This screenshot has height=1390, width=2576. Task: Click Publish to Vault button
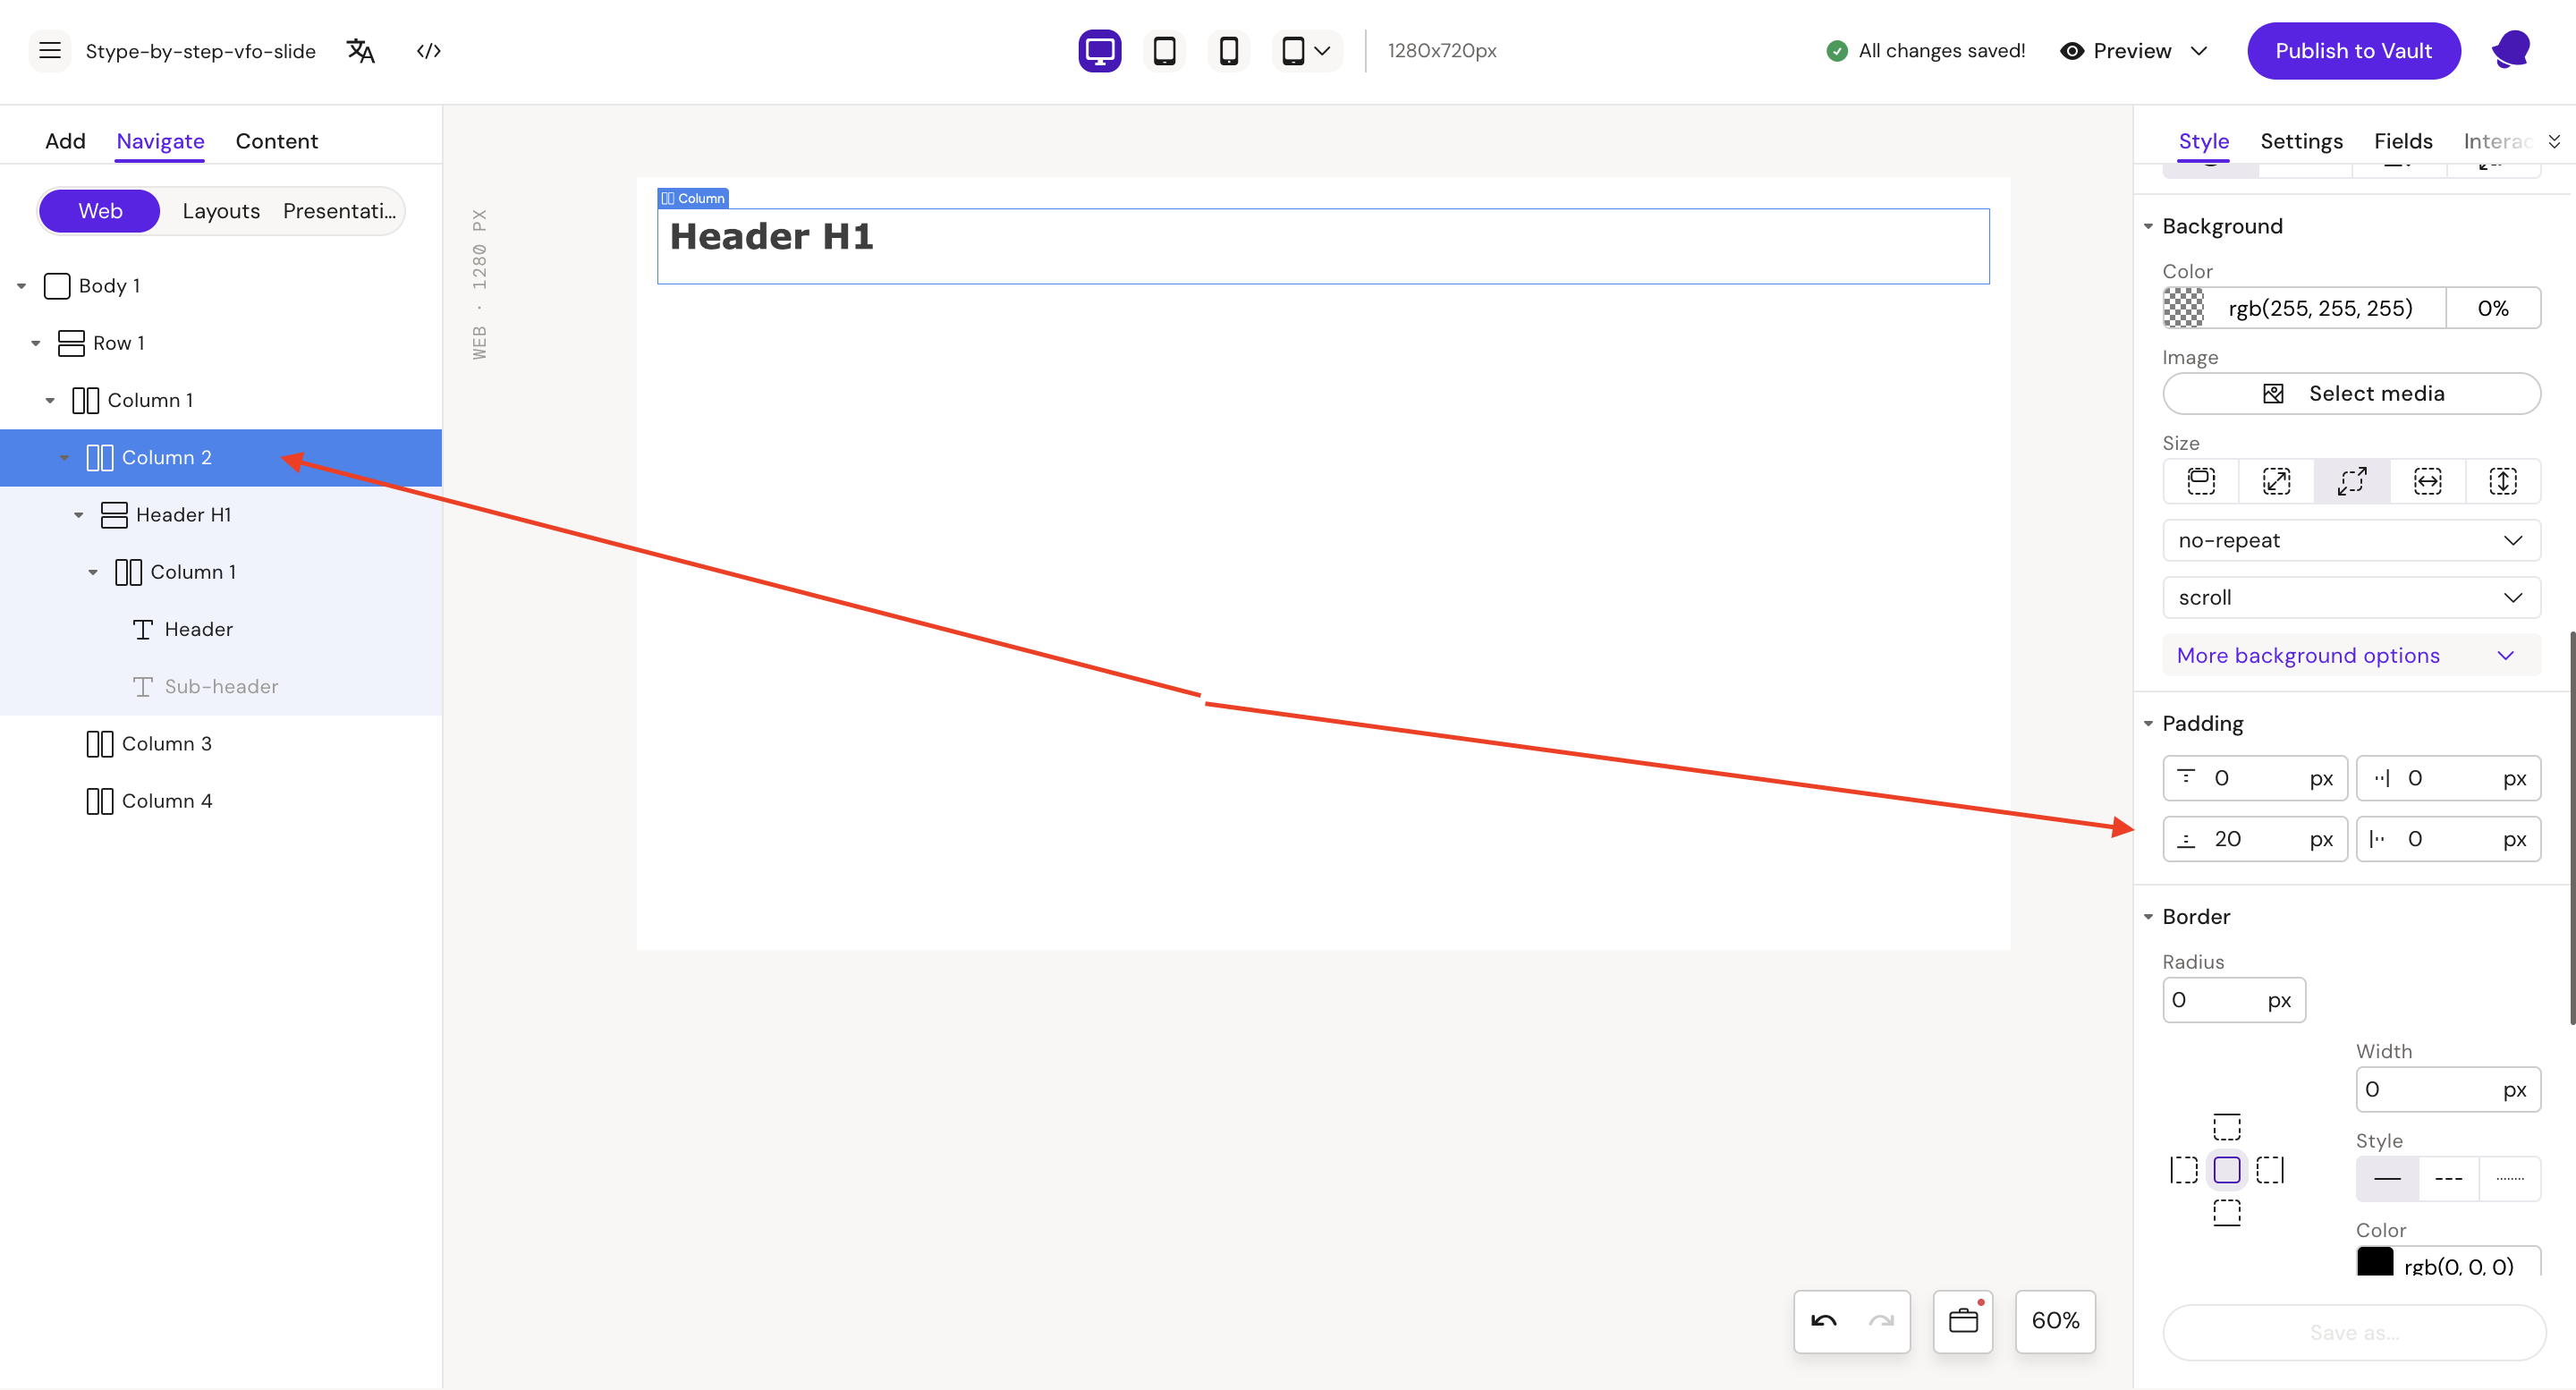point(2353,51)
